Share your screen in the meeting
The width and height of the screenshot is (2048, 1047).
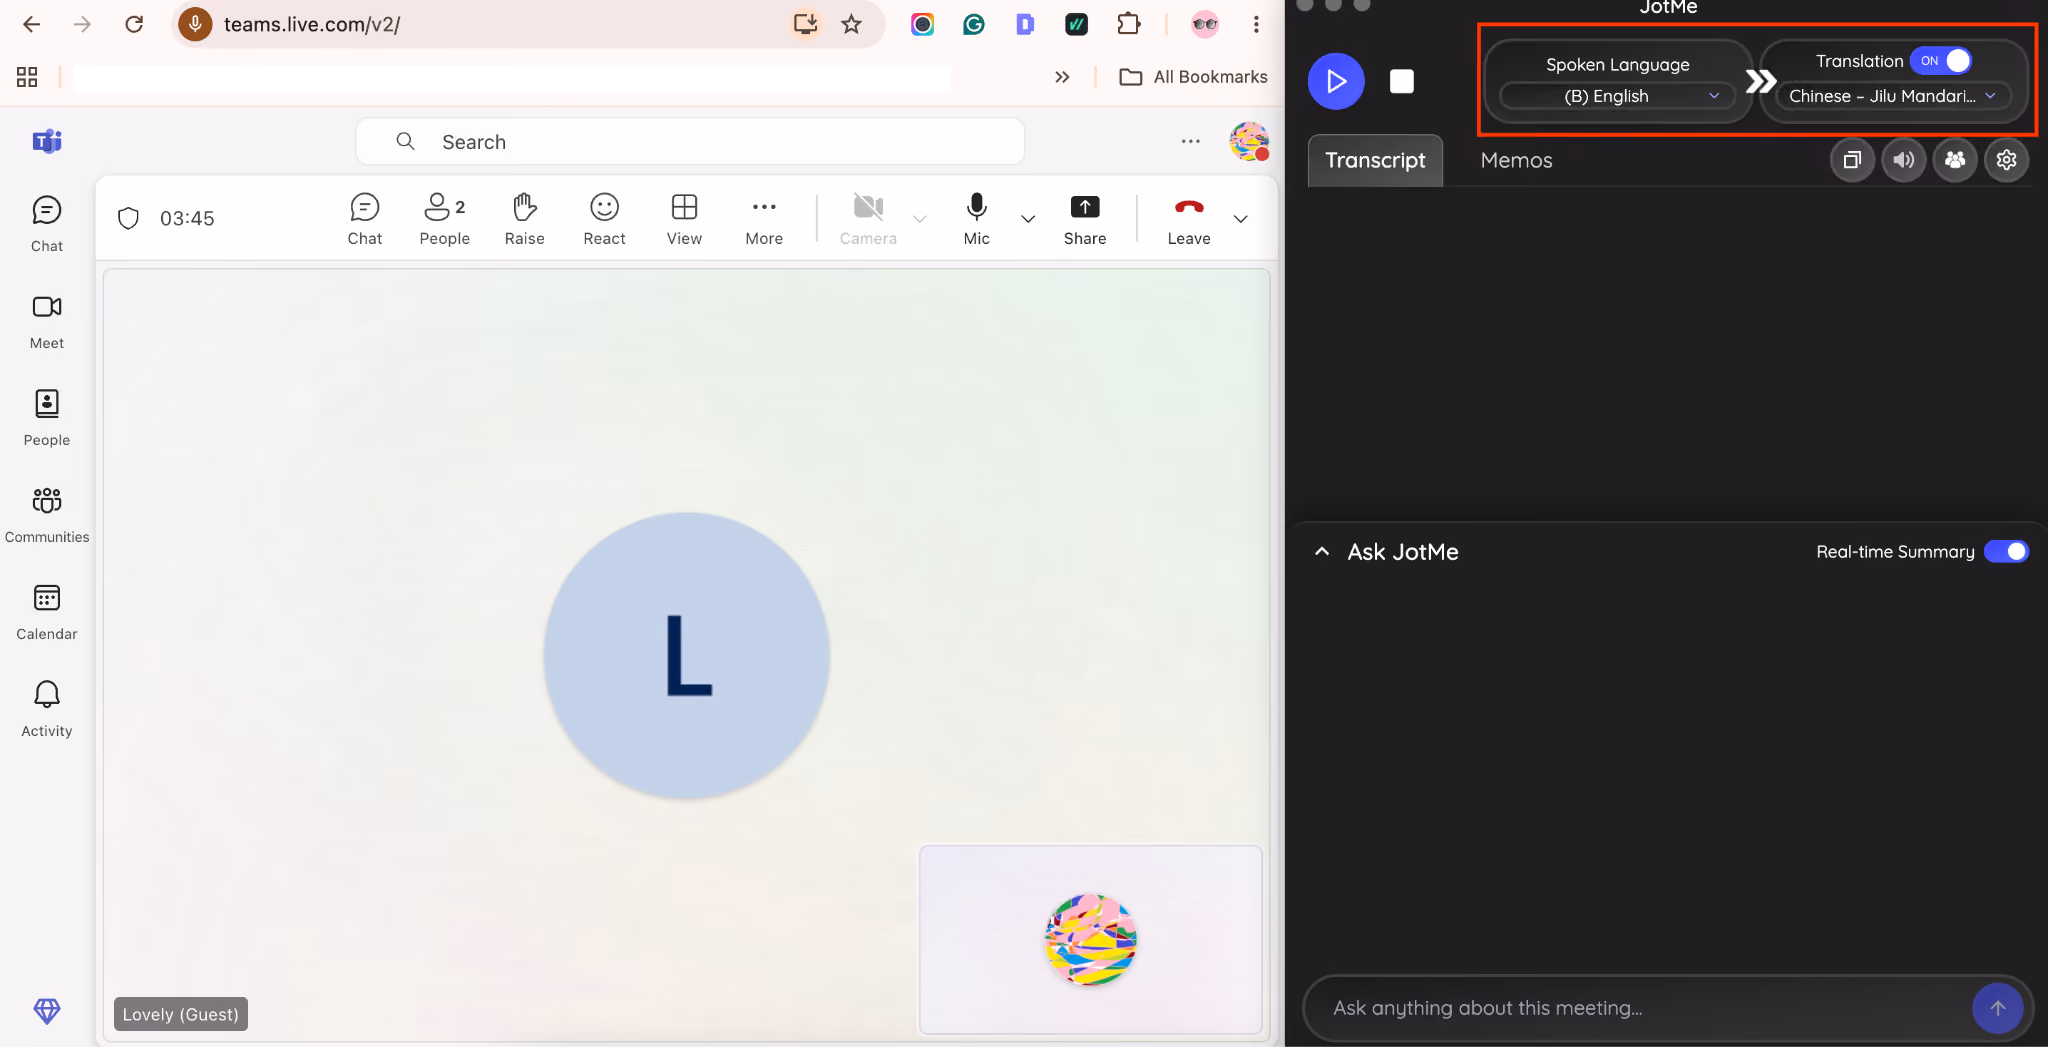click(1085, 219)
